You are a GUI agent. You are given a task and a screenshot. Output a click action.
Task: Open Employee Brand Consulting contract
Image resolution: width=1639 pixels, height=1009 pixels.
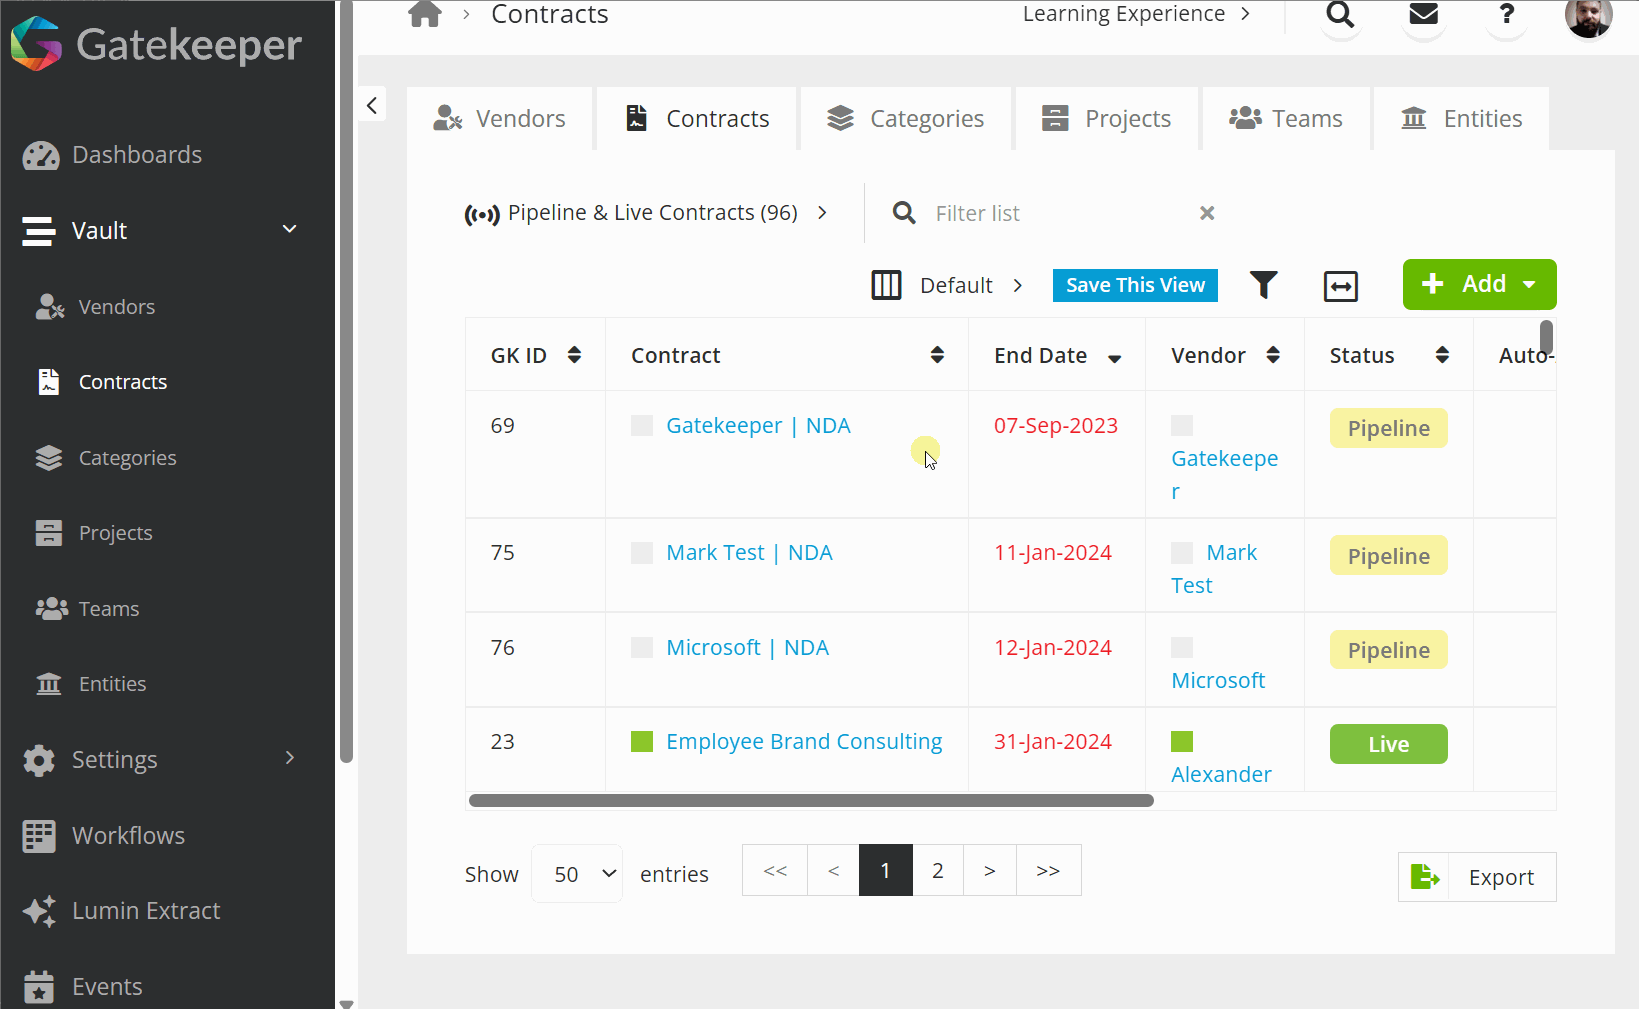click(804, 742)
